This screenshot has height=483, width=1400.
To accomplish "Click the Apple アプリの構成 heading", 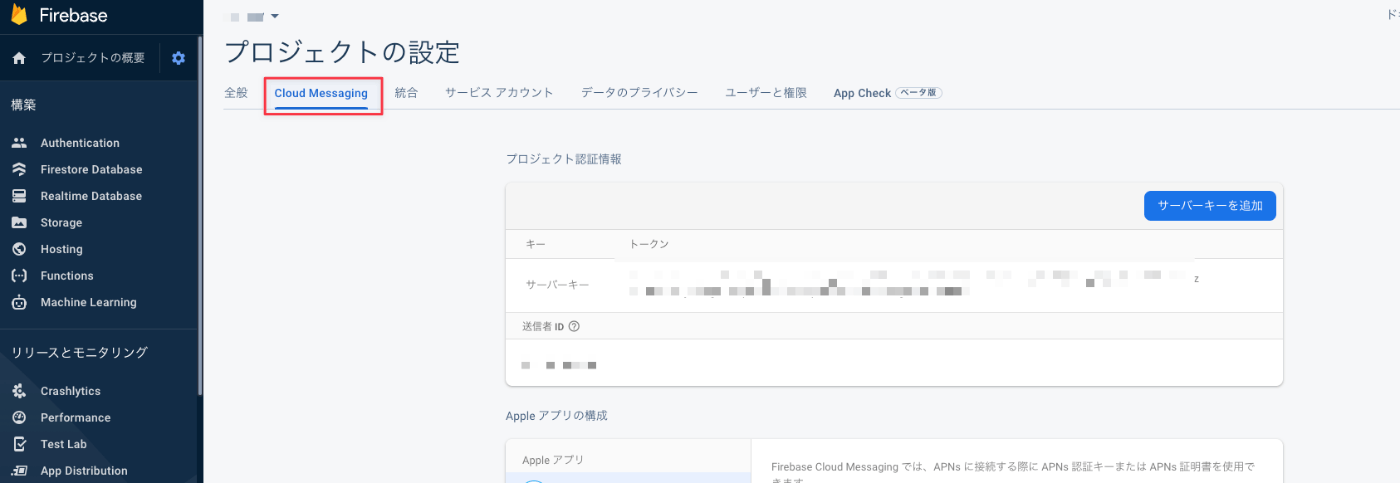I will point(557,415).
